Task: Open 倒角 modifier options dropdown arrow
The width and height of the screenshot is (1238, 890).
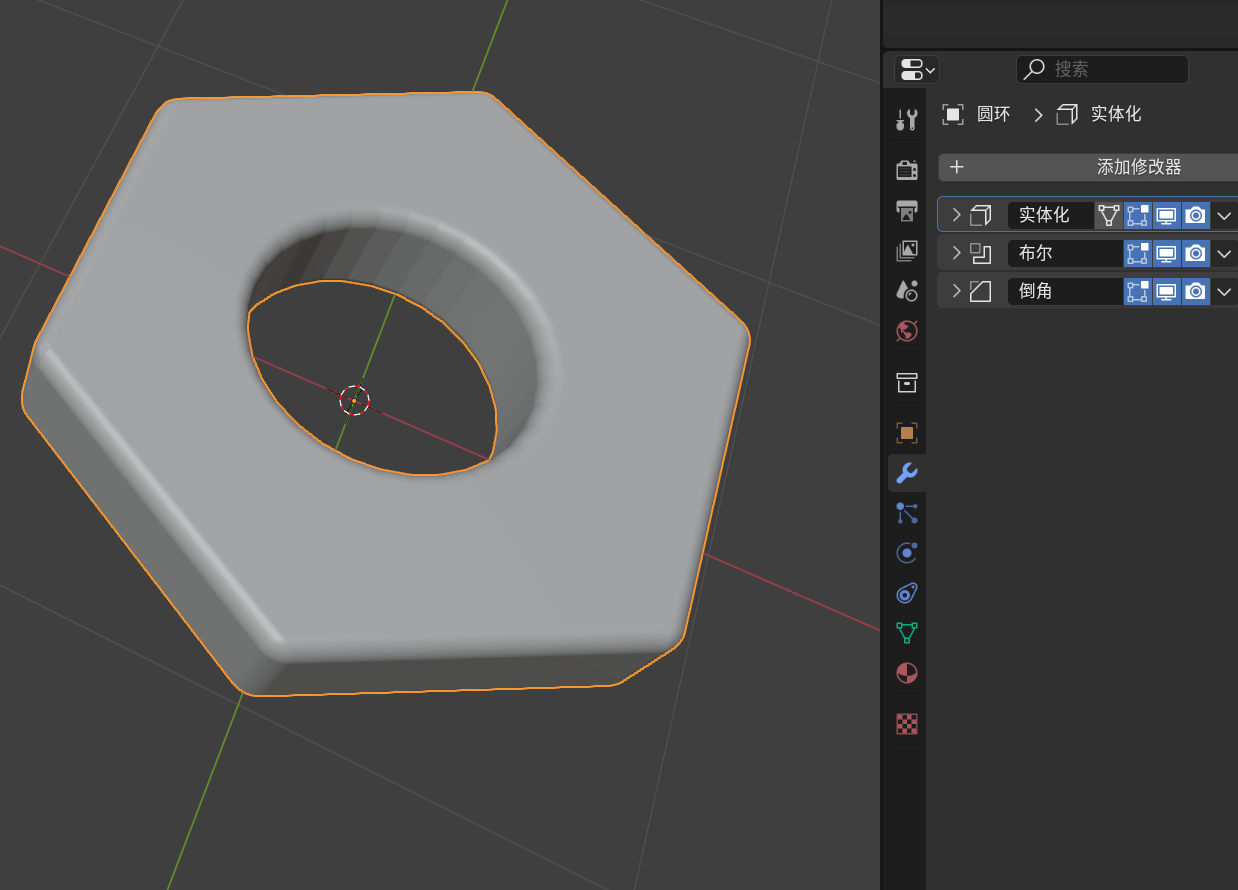Action: 1224,291
